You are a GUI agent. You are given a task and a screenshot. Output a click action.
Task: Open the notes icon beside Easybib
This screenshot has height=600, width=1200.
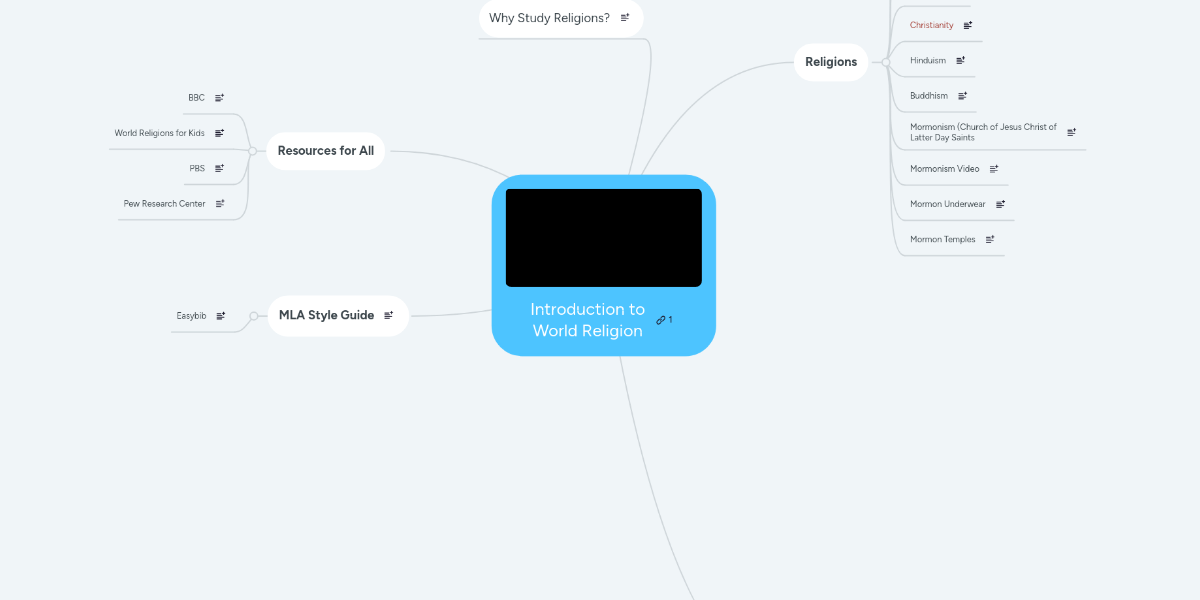point(220,315)
